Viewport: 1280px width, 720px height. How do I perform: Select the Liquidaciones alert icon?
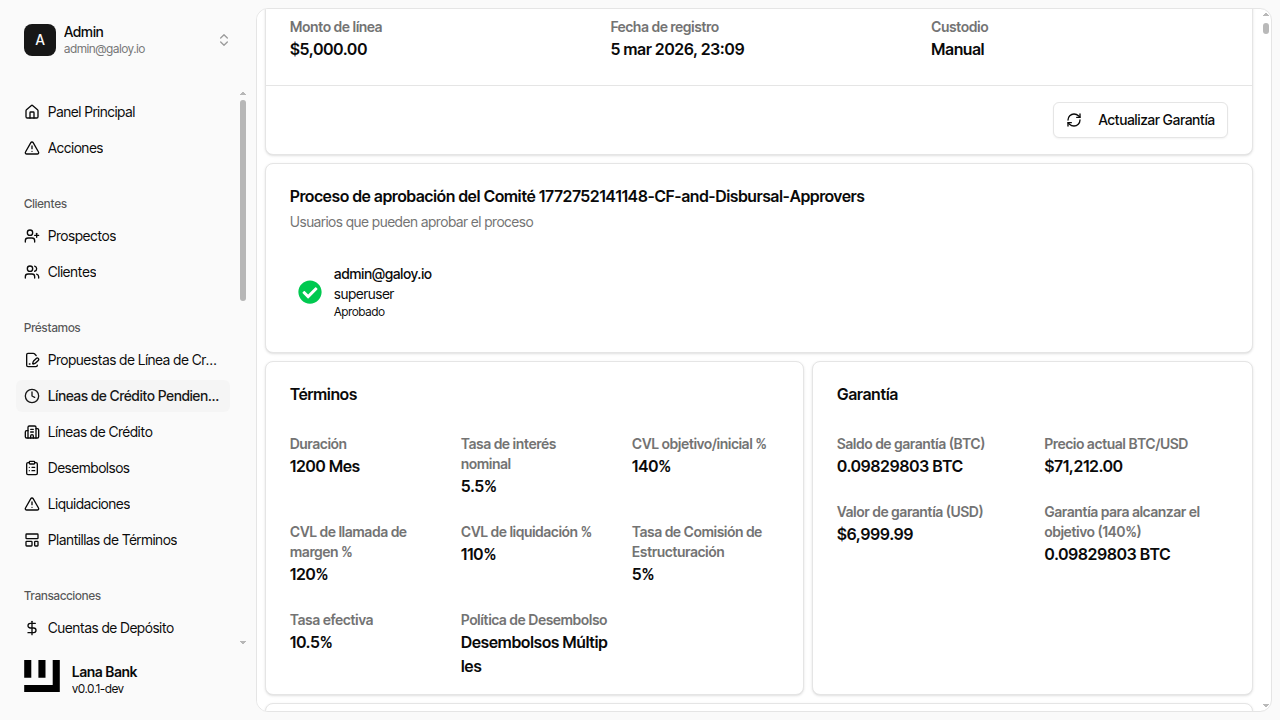click(x=32, y=504)
